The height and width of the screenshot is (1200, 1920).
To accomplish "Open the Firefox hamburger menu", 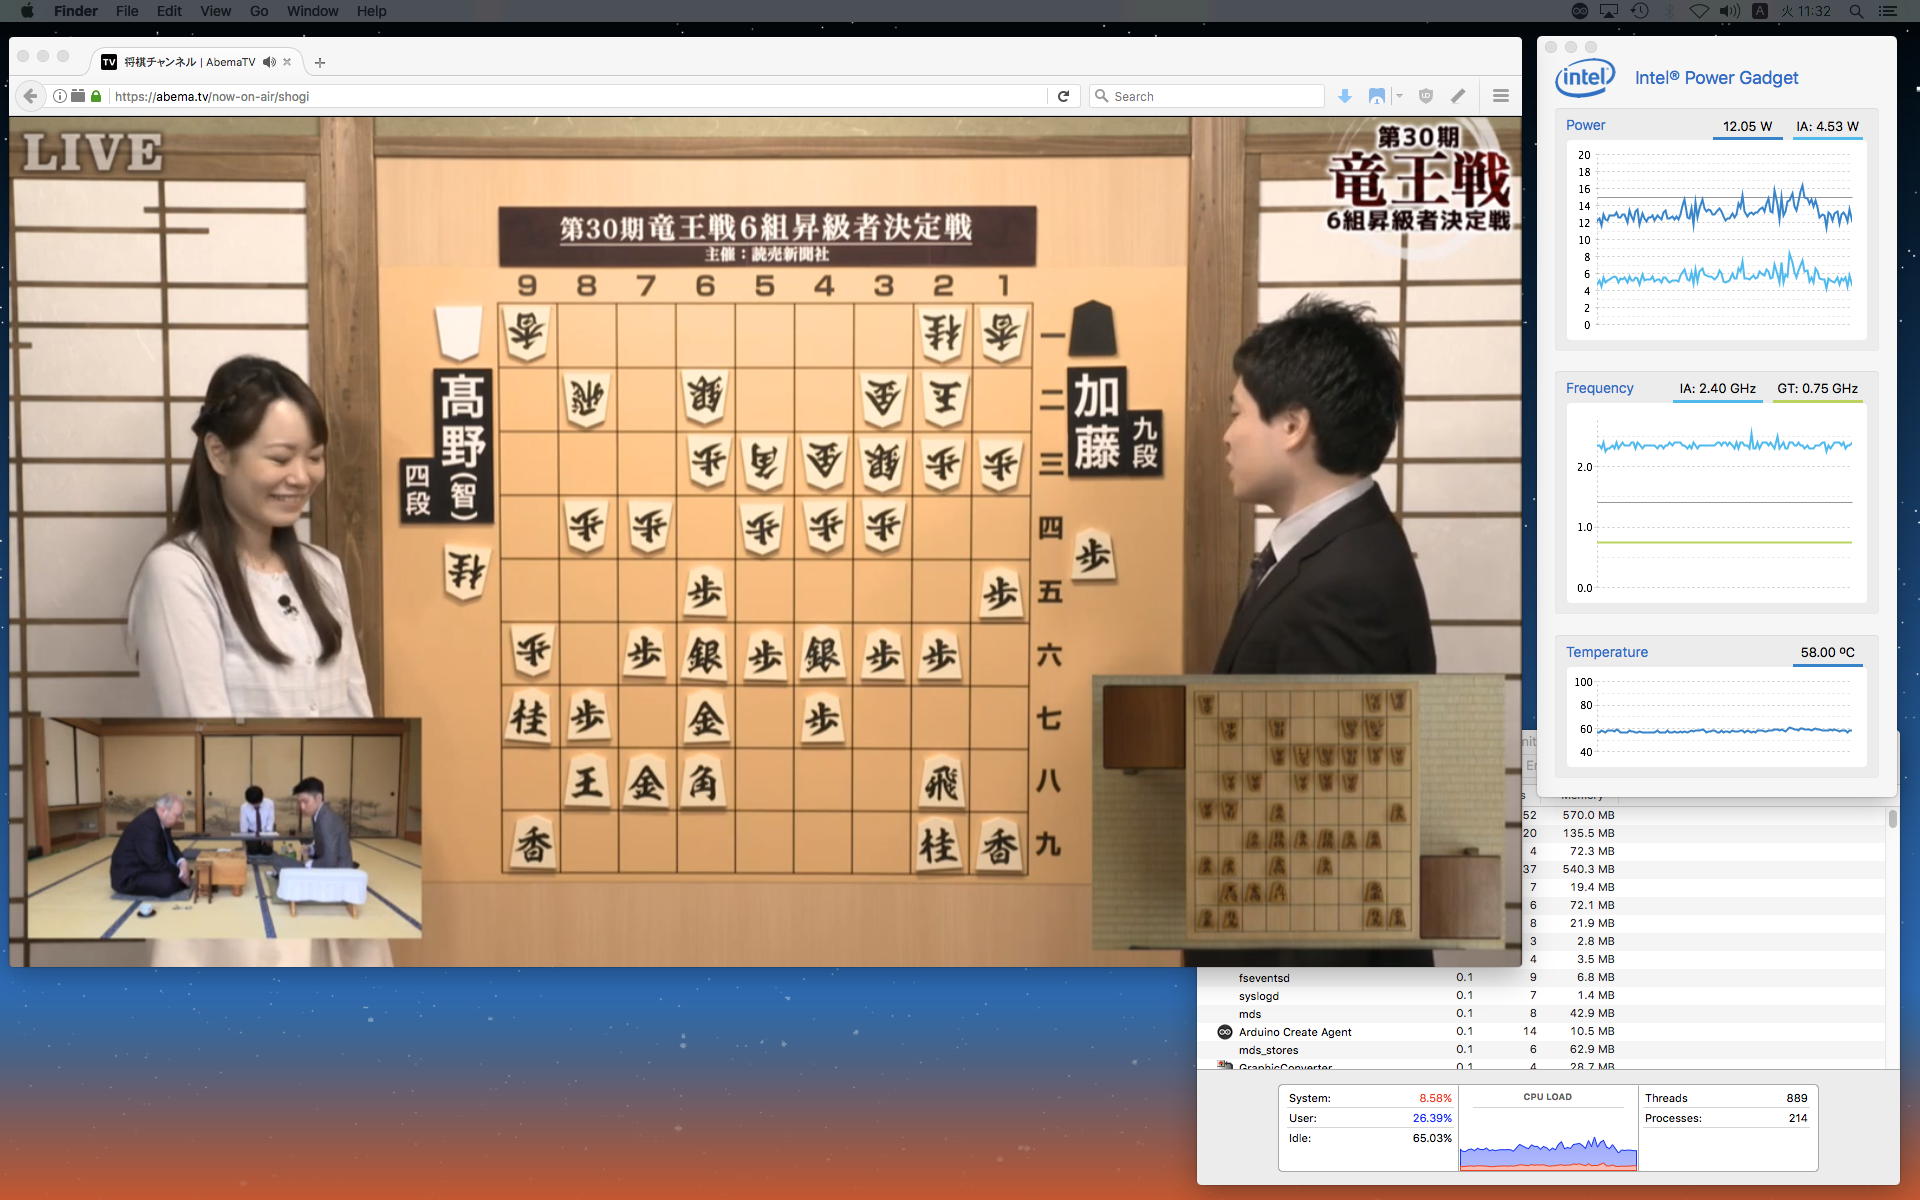I will click(x=1500, y=96).
